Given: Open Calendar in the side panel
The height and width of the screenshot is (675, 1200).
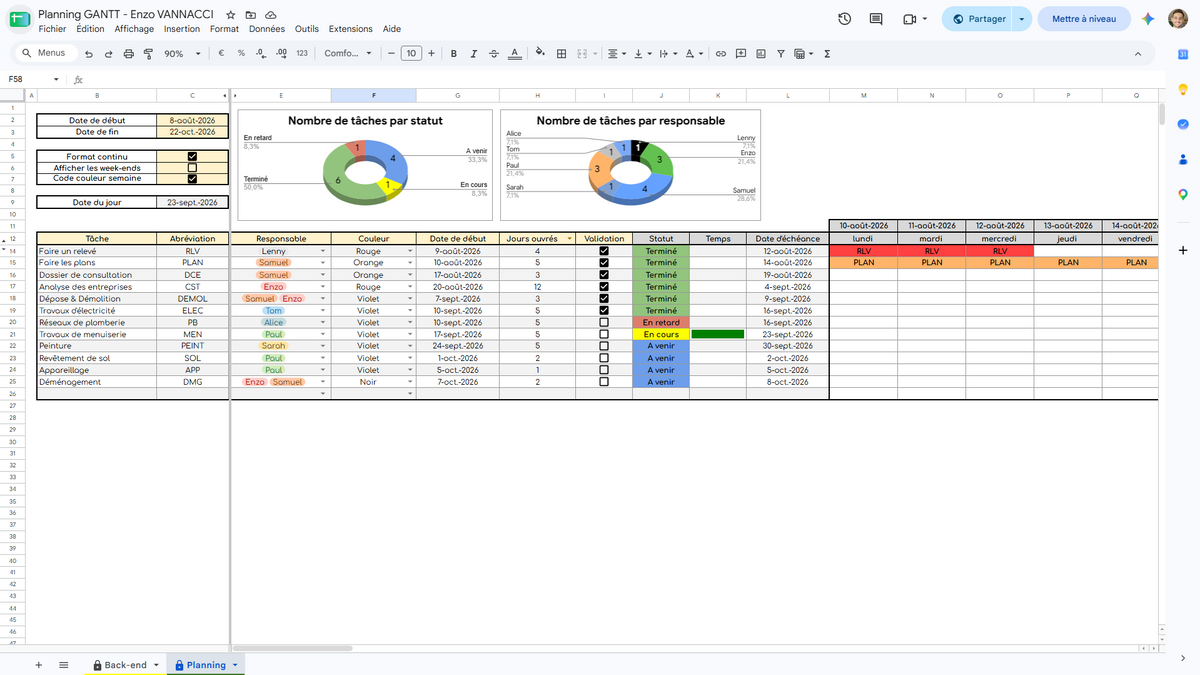Looking at the screenshot, I should (x=1182, y=54).
